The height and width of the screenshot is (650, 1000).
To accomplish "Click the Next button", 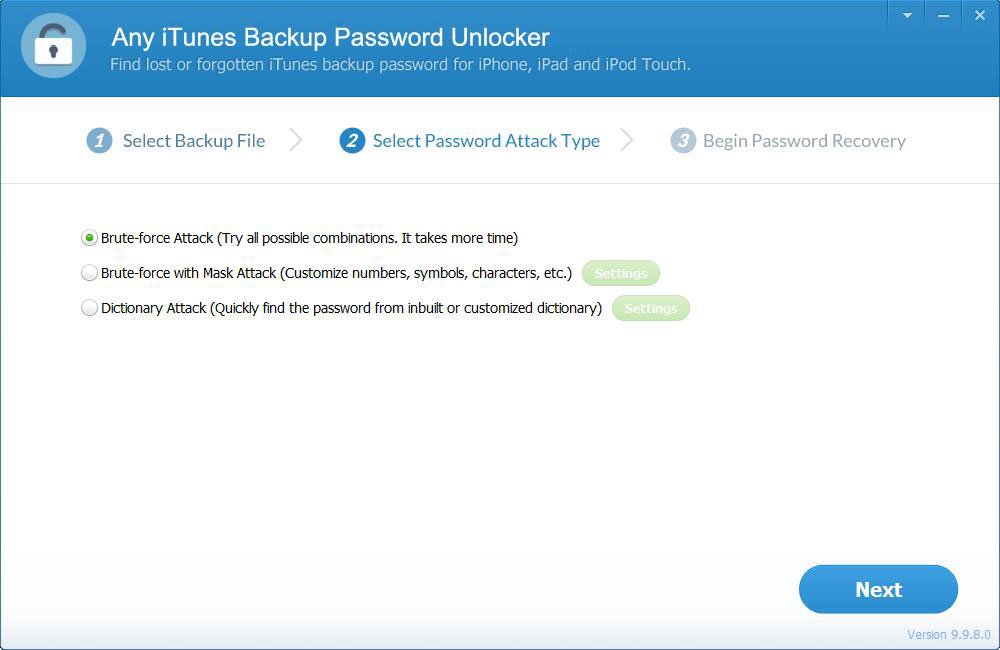I will tap(878, 589).
